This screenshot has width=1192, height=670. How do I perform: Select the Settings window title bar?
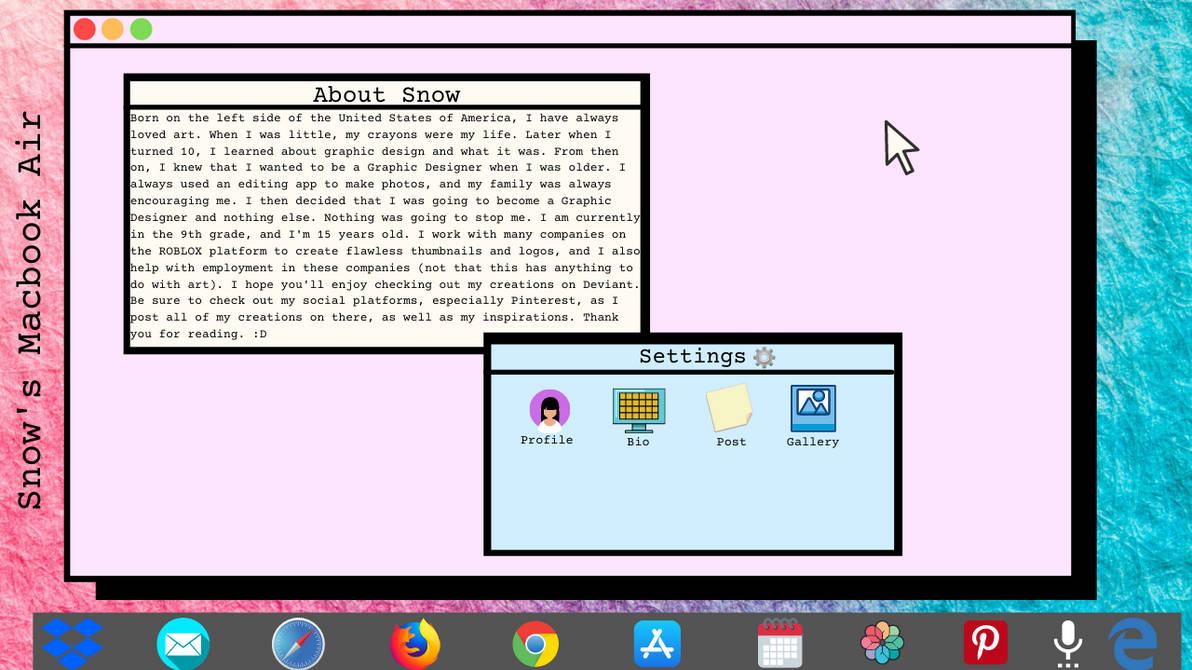pos(693,356)
